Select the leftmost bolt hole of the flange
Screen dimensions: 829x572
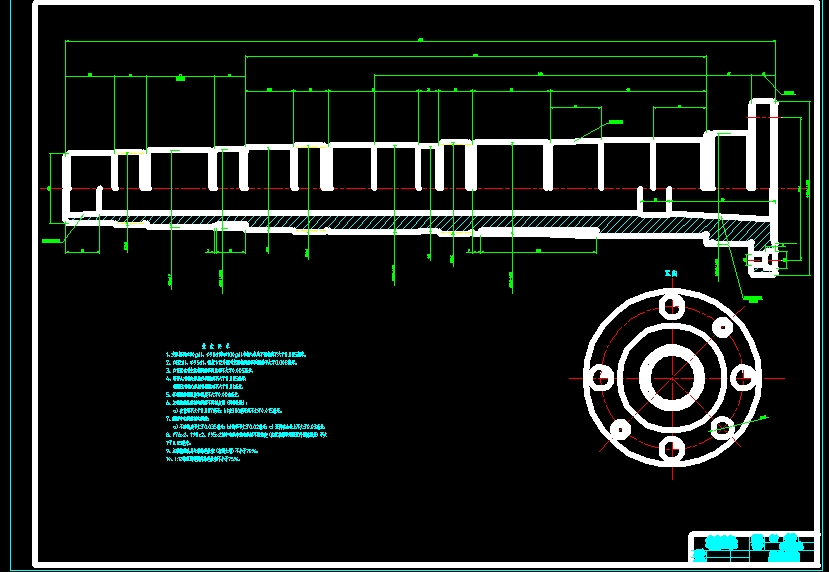tap(601, 378)
